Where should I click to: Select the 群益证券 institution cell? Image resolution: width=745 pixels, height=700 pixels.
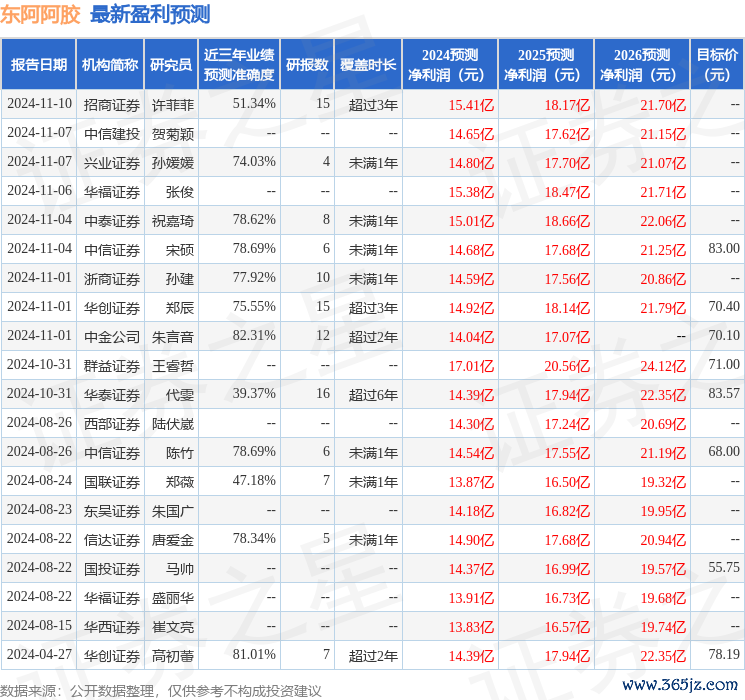click(112, 366)
